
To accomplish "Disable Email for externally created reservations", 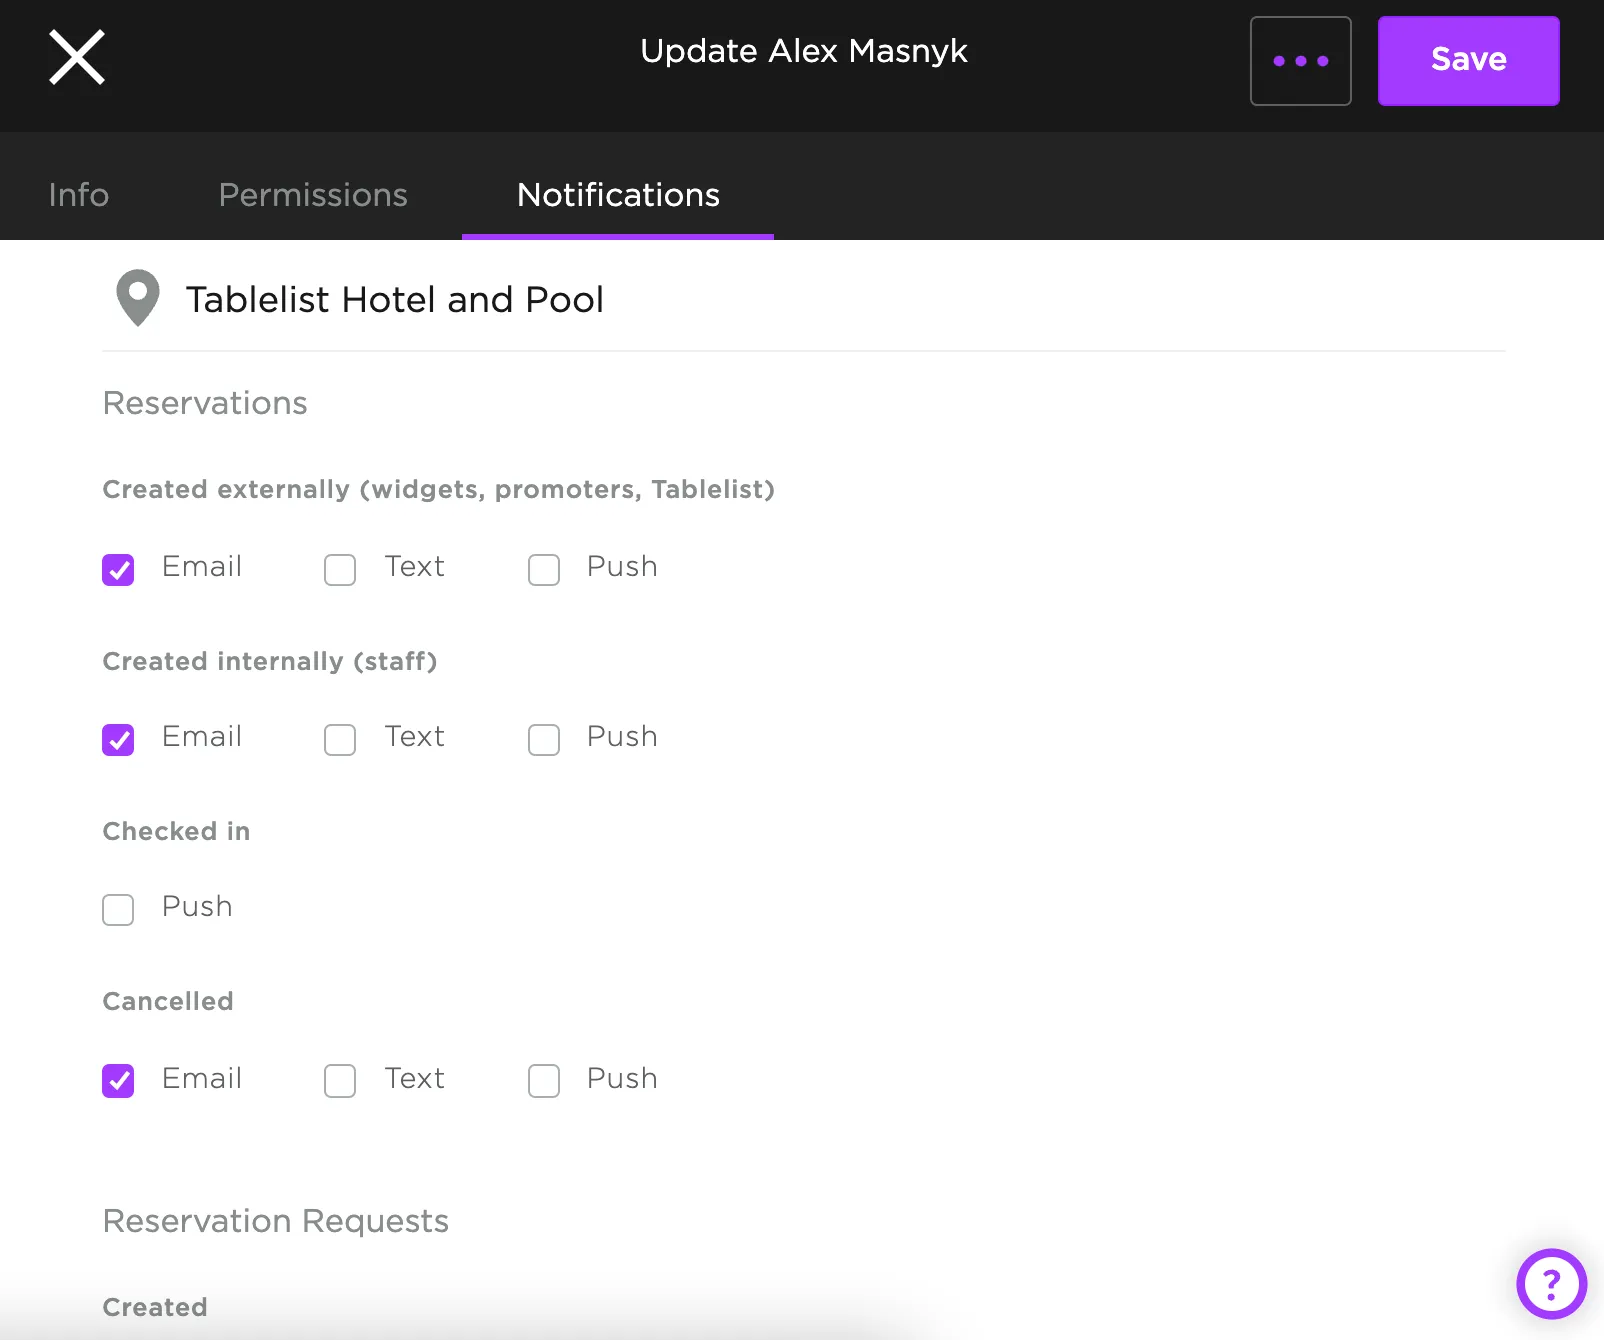I will (x=118, y=570).
